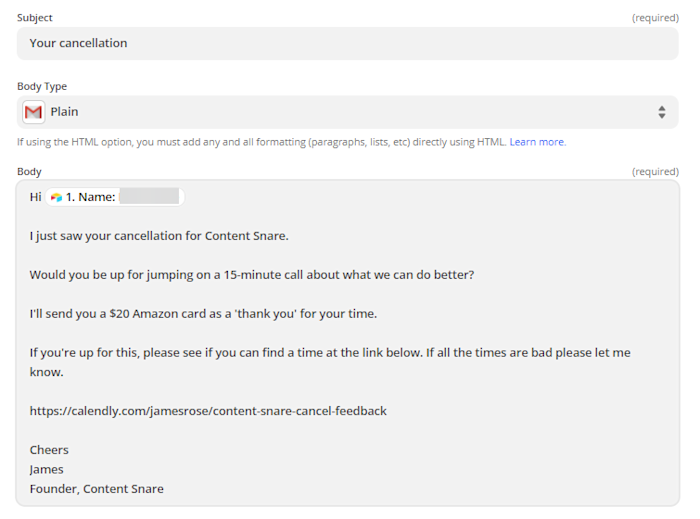Click the Gmail icon in Body Type
Image resolution: width=700 pixels, height=519 pixels.
pos(33,112)
